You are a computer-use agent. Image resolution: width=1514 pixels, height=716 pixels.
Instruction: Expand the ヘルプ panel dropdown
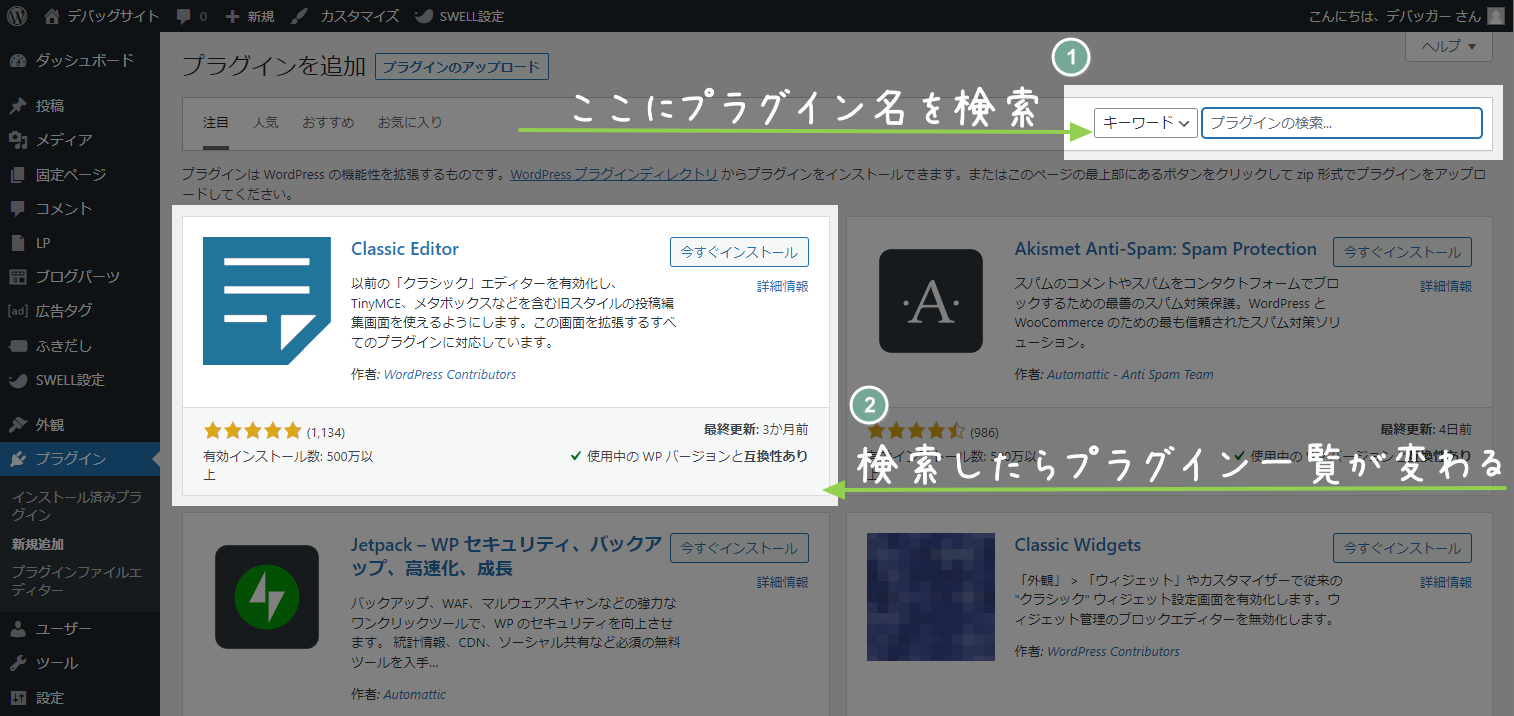click(1447, 46)
